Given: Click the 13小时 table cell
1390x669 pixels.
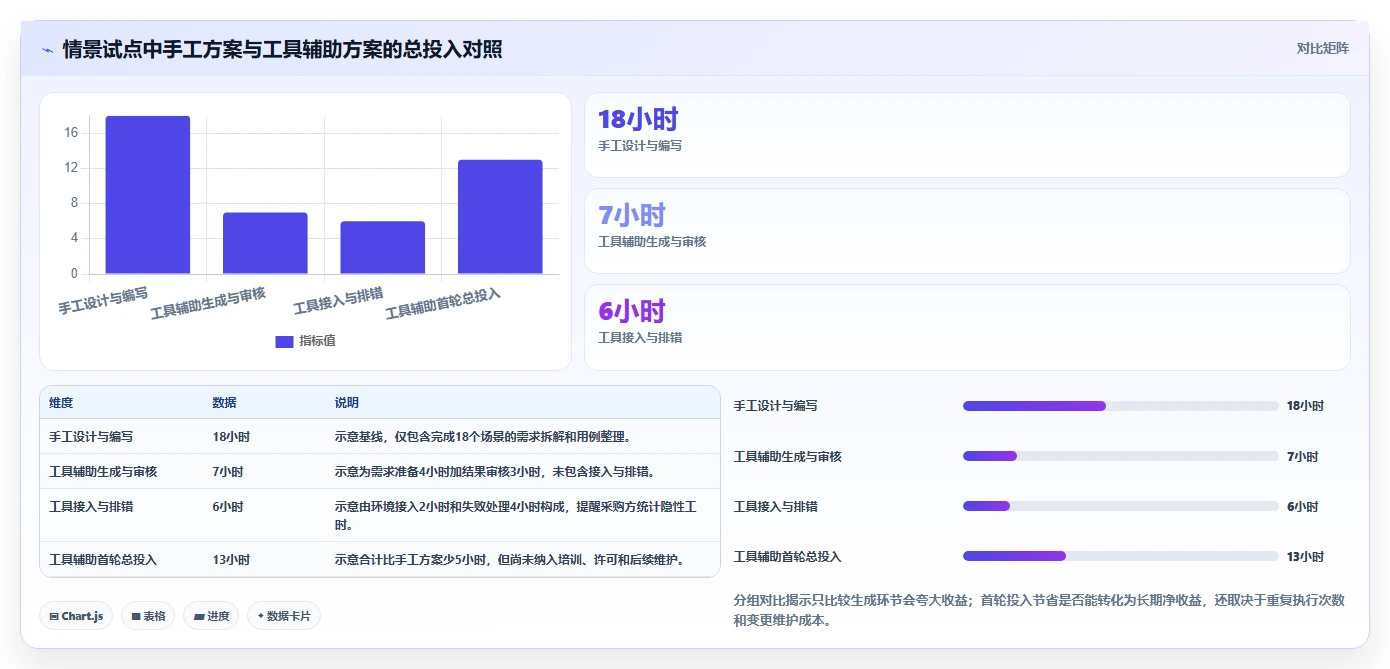Looking at the screenshot, I should click(231, 560).
